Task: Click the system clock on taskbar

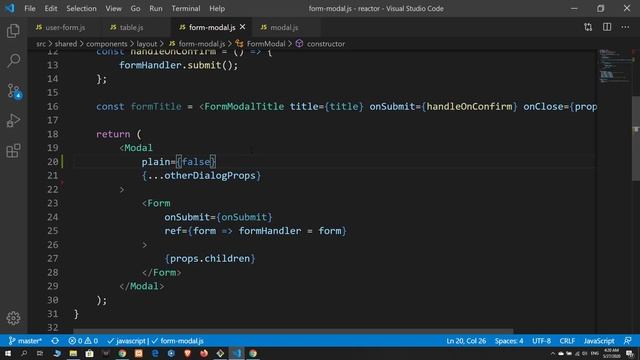Action: pos(611,353)
